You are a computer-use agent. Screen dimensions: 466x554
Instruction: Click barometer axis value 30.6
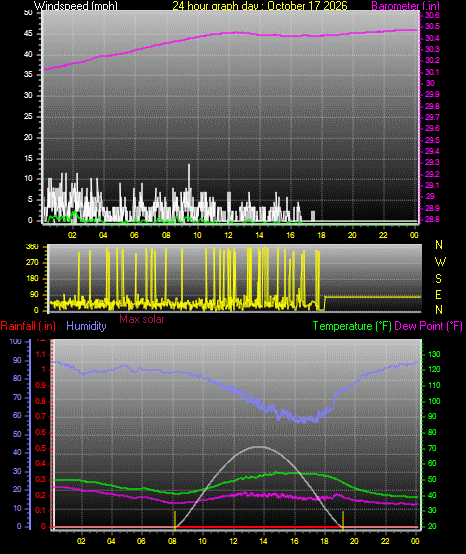point(432,15)
